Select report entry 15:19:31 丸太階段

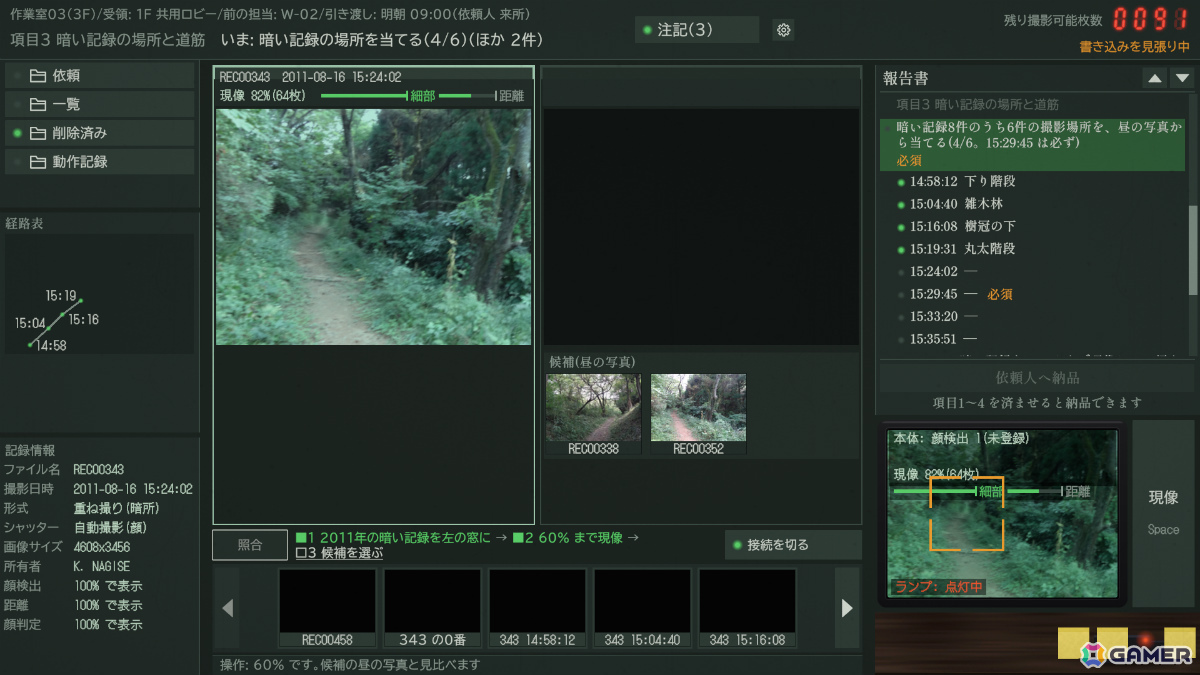[x=1037, y=249]
